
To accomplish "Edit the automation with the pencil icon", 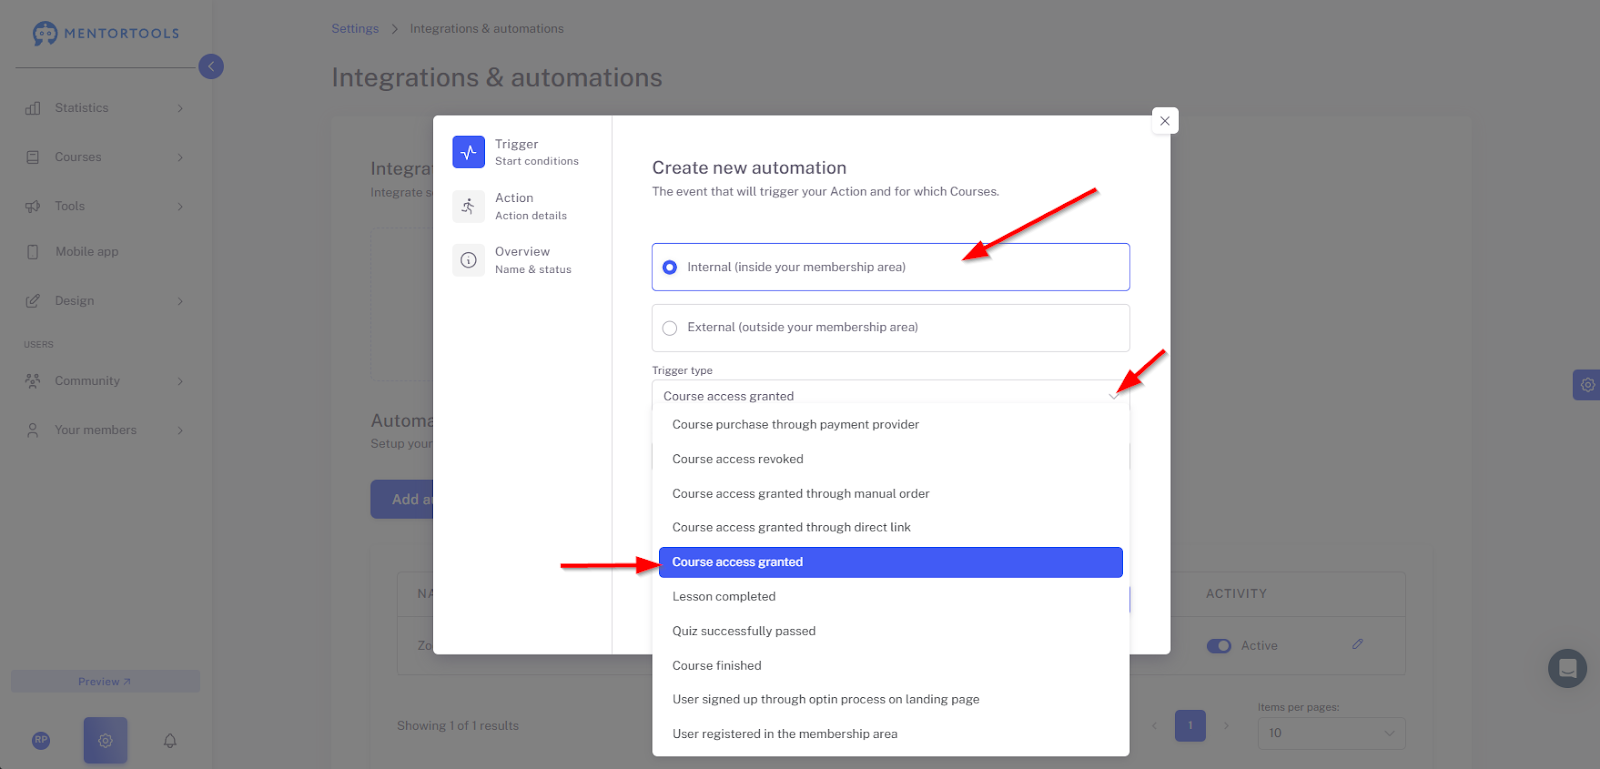I will point(1357,644).
